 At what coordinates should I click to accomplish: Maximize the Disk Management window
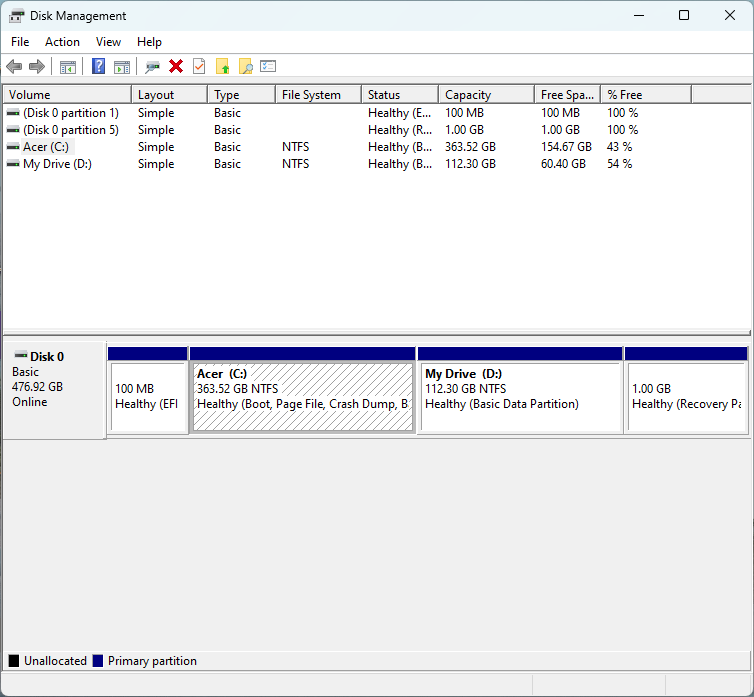click(684, 15)
